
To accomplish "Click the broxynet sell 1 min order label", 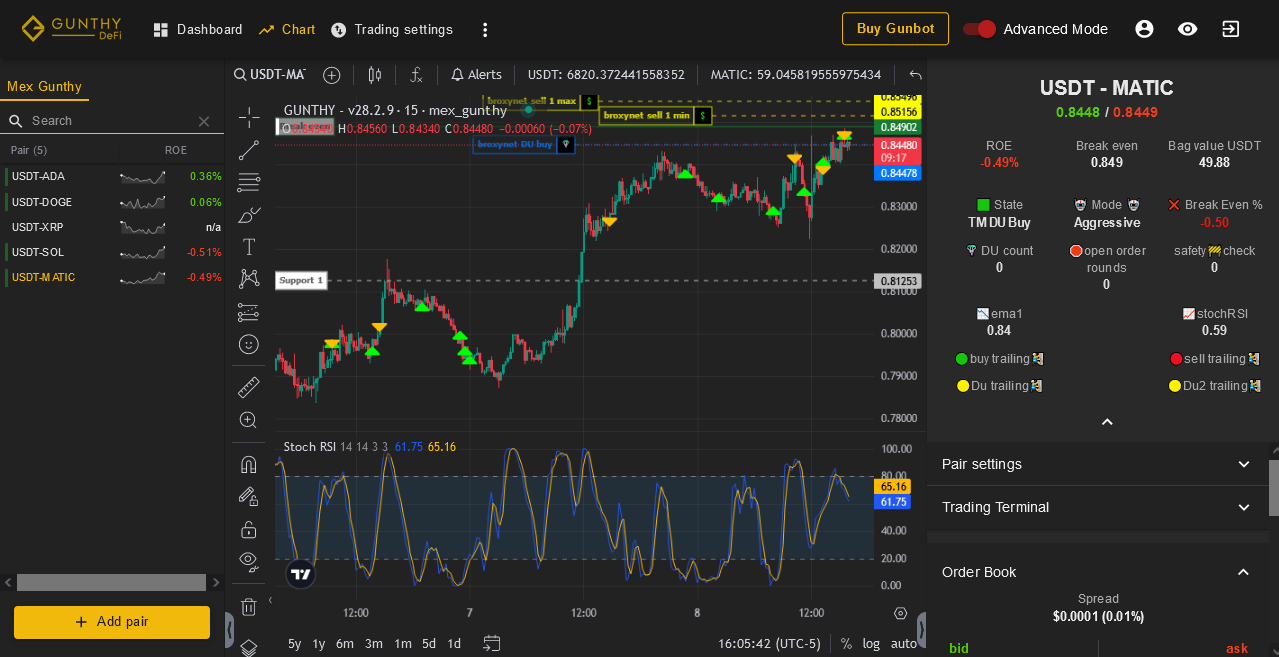I will click(655, 116).
